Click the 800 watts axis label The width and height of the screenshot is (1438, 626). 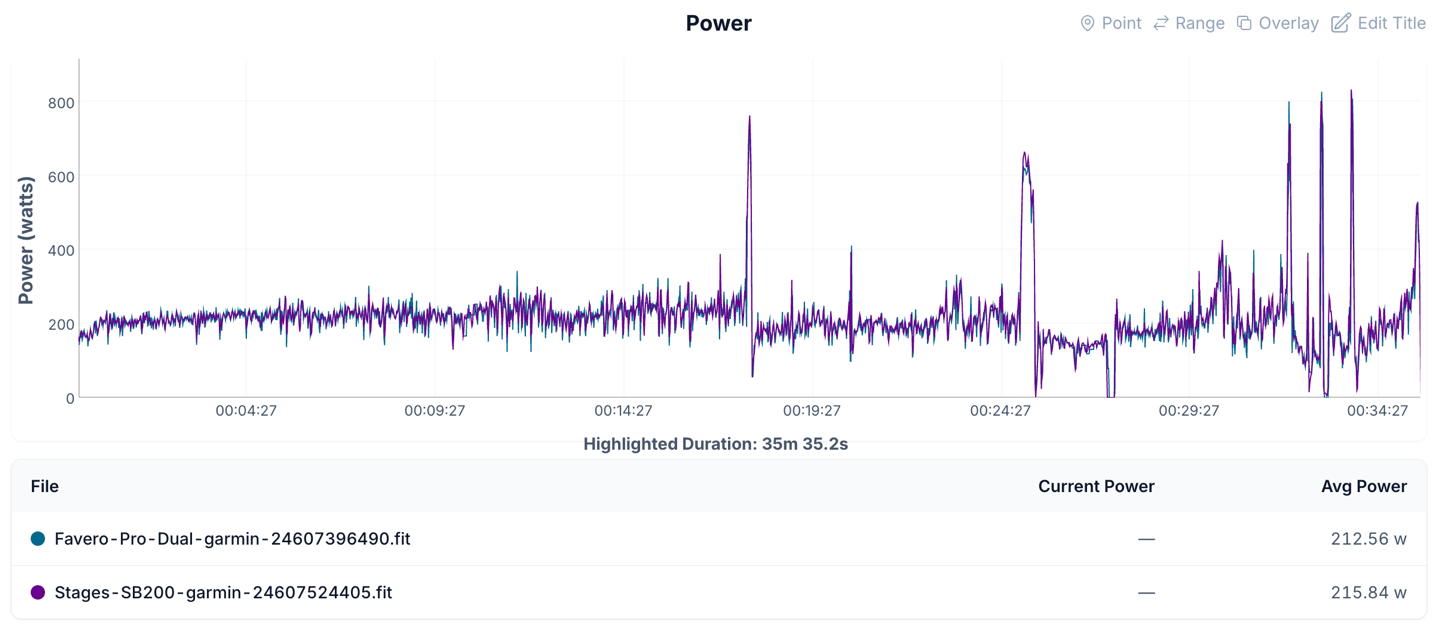(x=61, y=103)
